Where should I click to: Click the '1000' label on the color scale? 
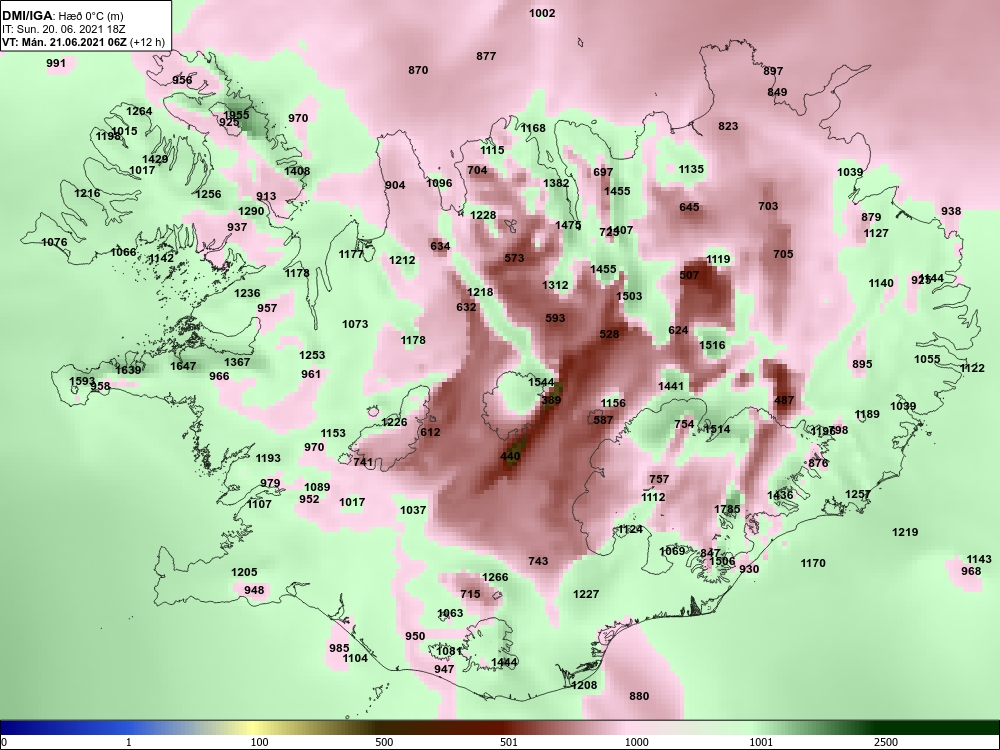tap(636, 742)
